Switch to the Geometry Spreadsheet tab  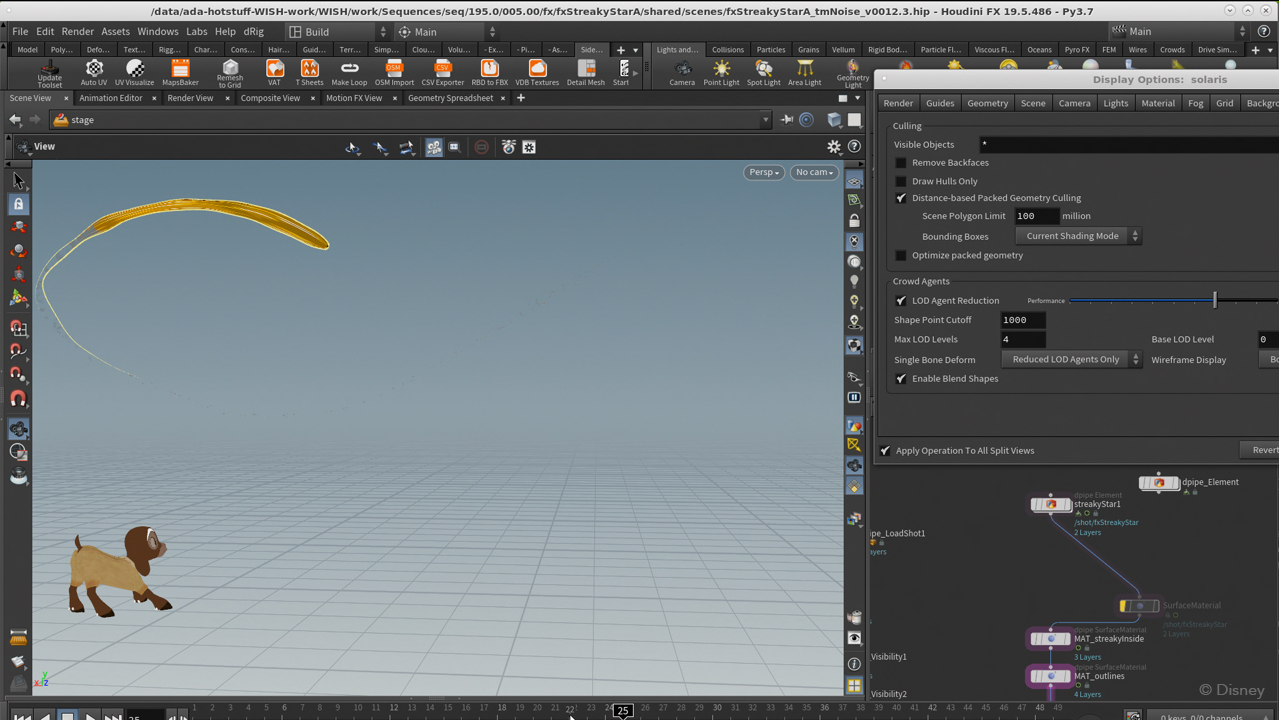point(450,98)
